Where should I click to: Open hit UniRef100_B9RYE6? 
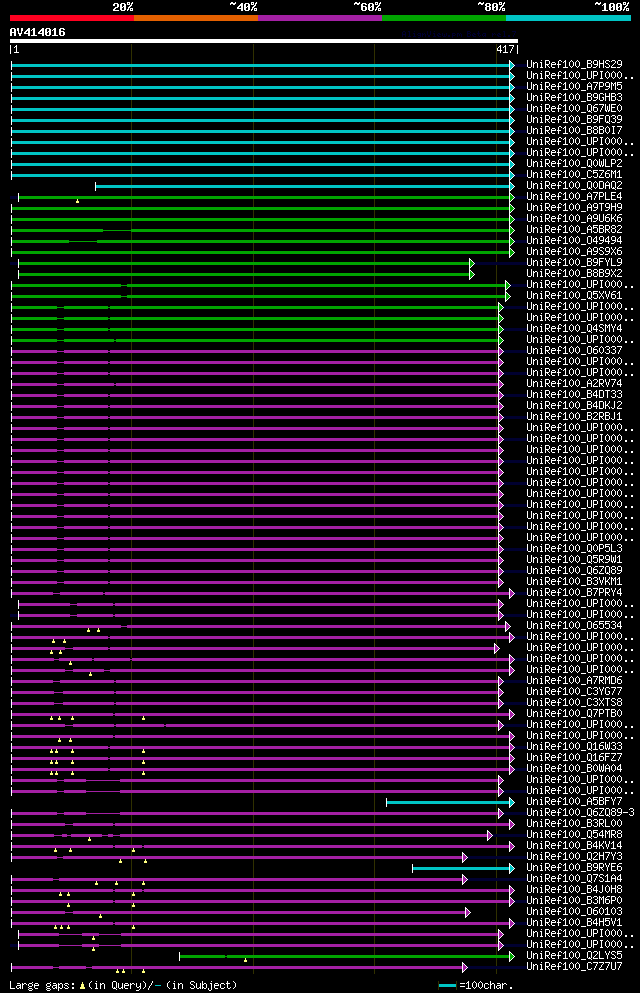pyautogui.click(x=574, y=868)
